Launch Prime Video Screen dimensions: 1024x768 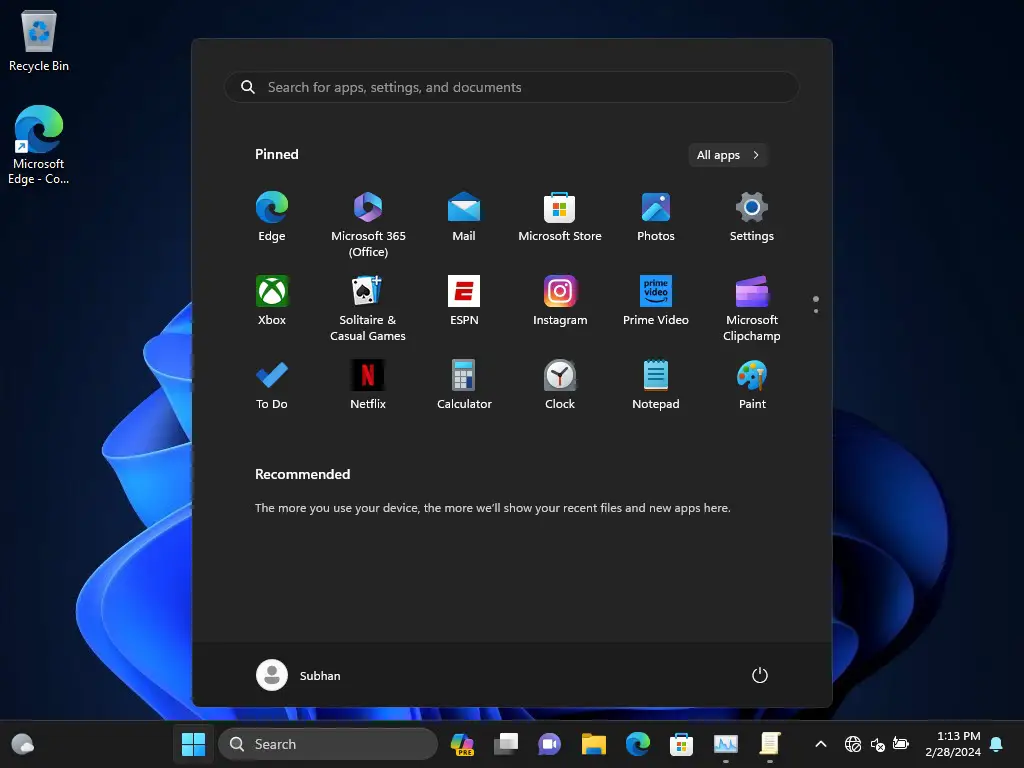click(x=656, y=301)
